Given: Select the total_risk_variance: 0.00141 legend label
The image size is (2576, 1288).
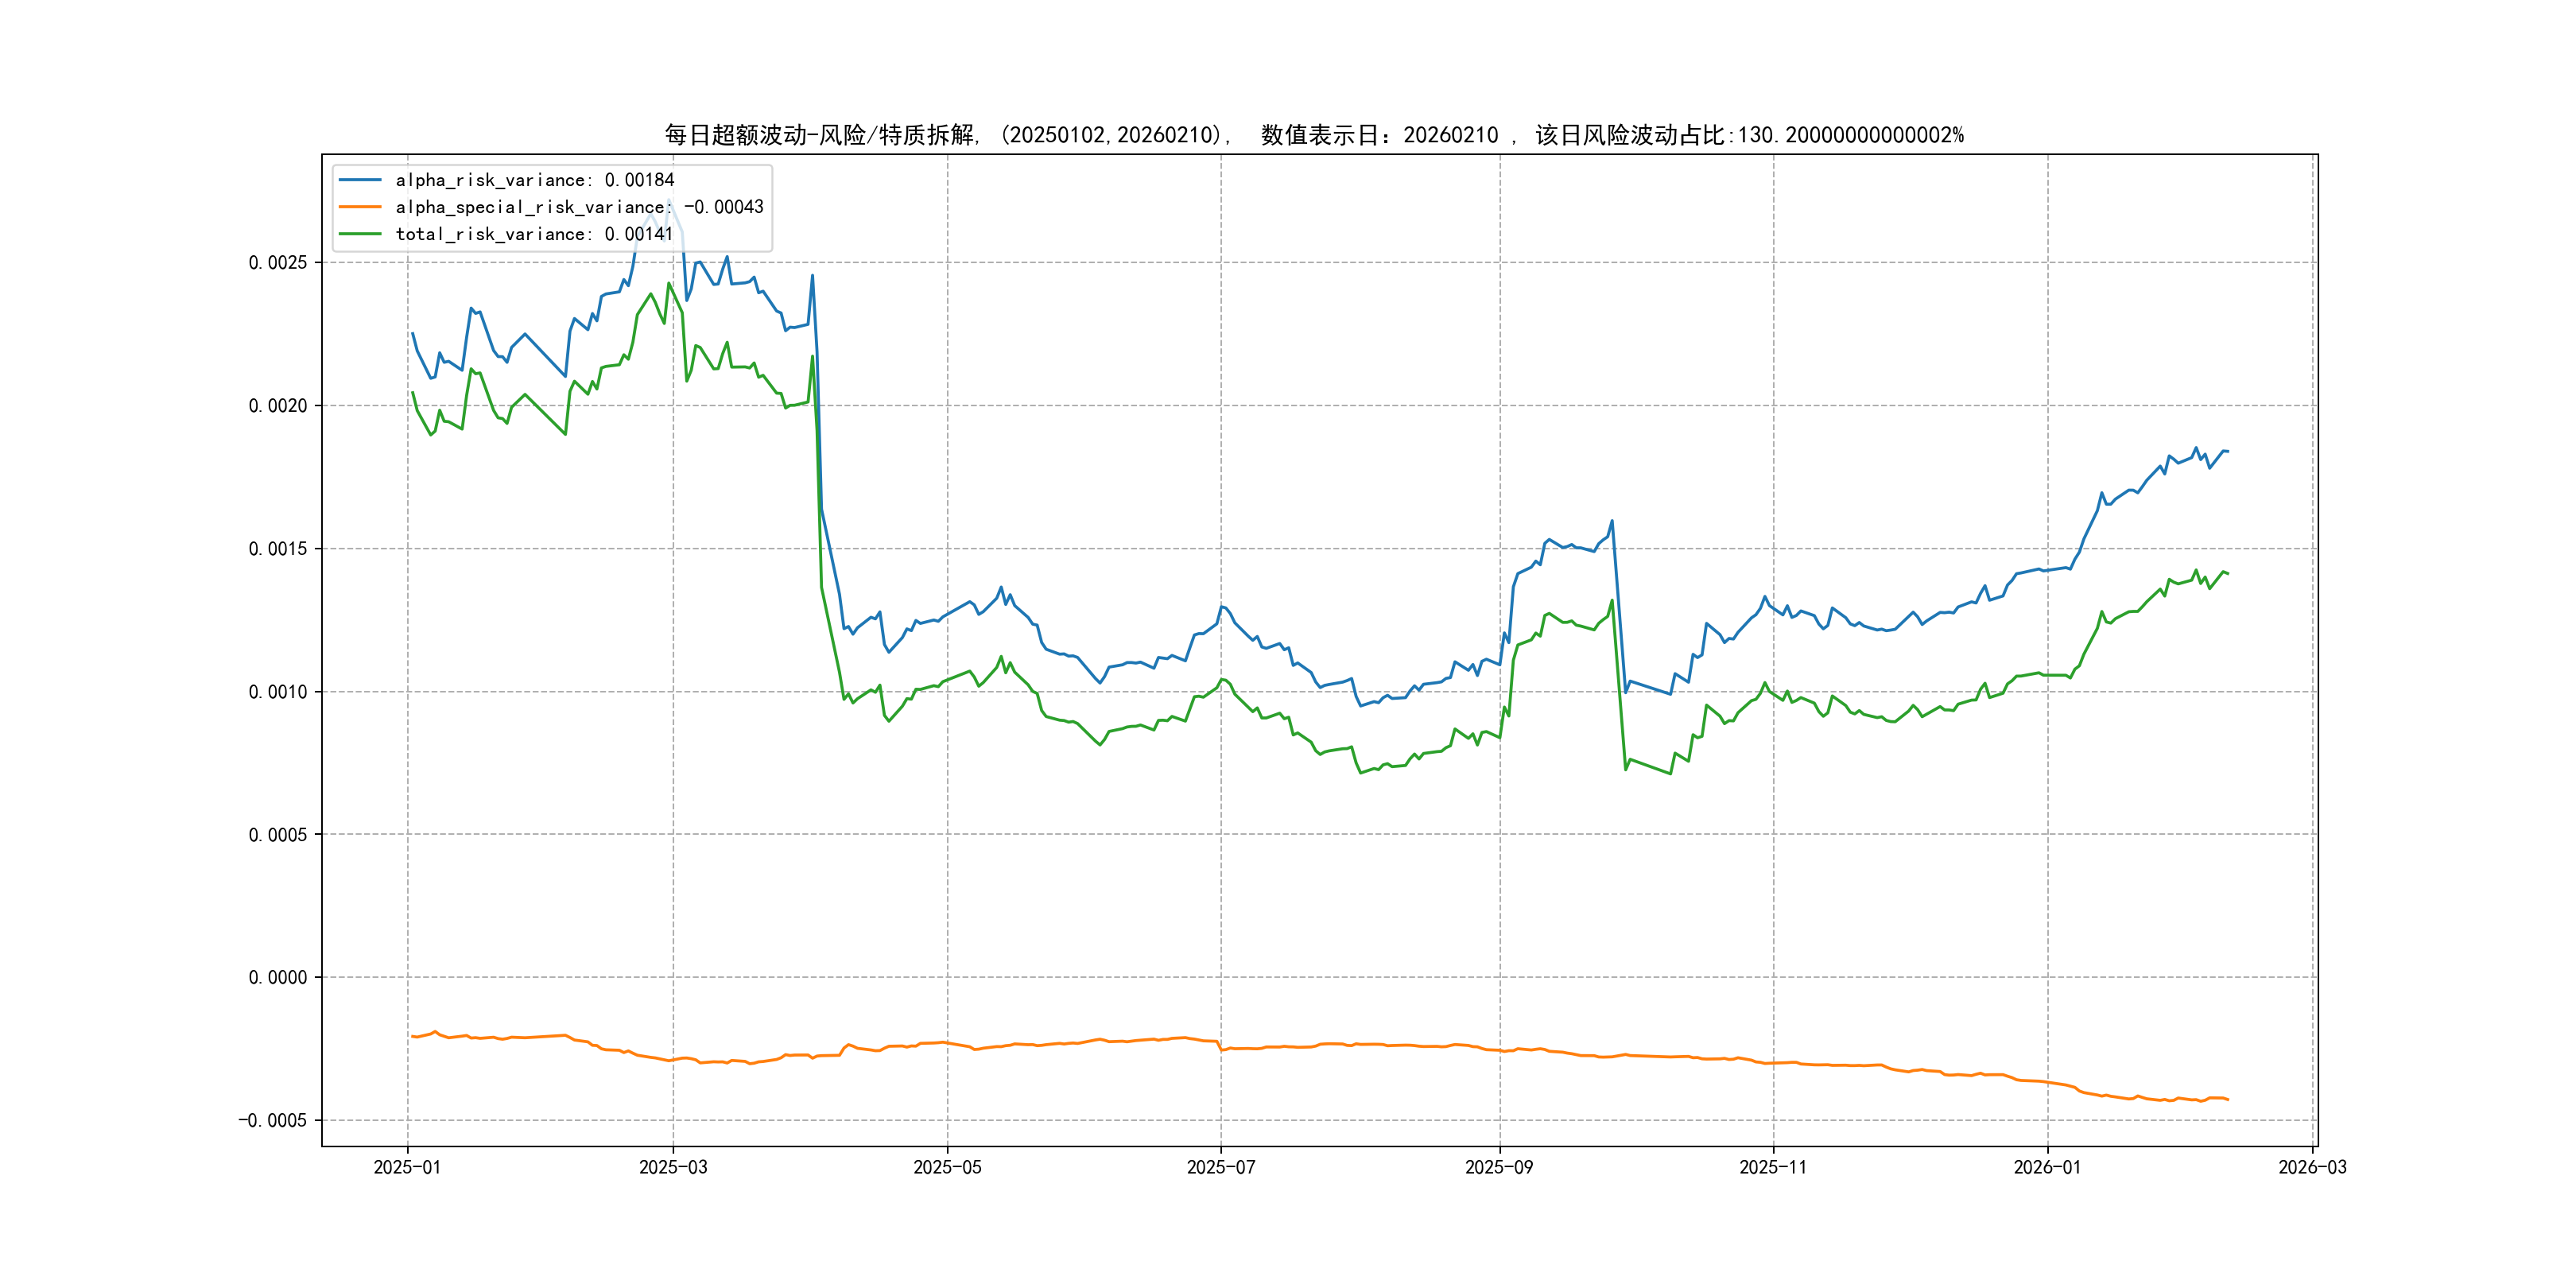Looking at the screenshot, I should (535, 234).
